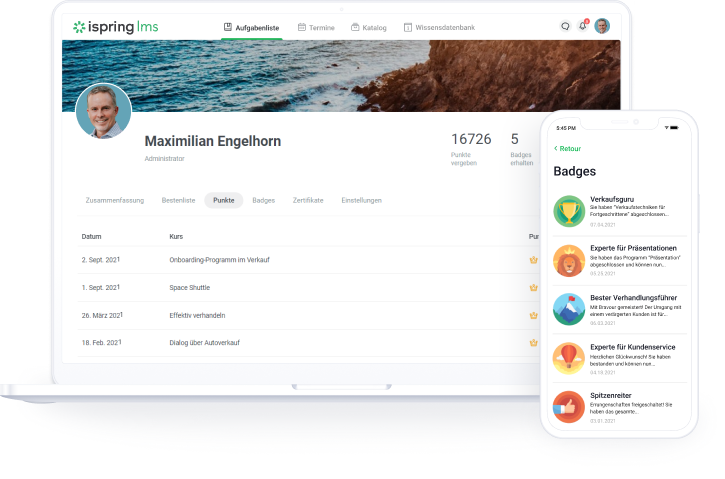725x479 pixels.
Task: Click the Termine calendar icon
Action: pyautogui.click(x=301, y=27)
